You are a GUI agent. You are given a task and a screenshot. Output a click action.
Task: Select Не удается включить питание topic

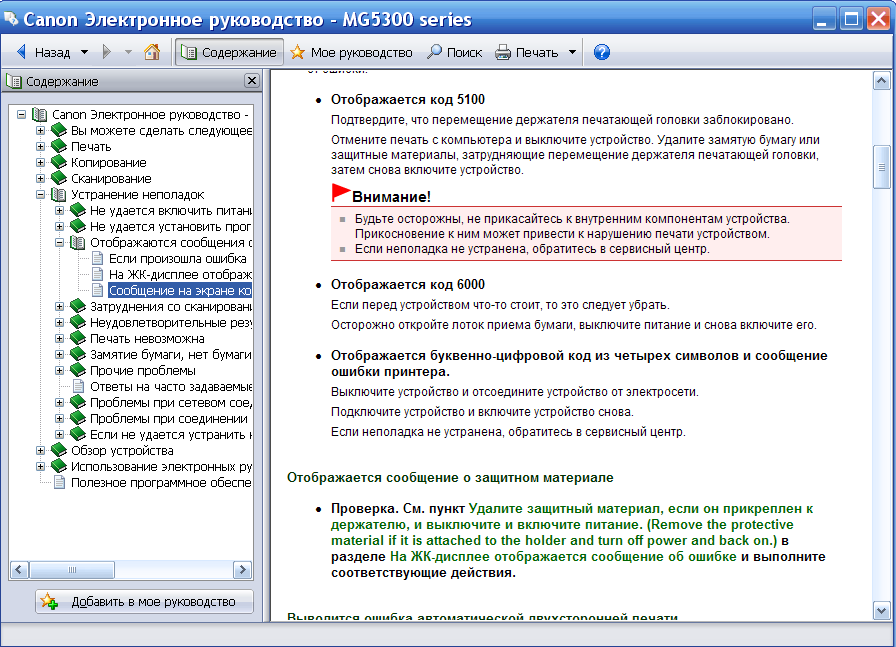170,210
